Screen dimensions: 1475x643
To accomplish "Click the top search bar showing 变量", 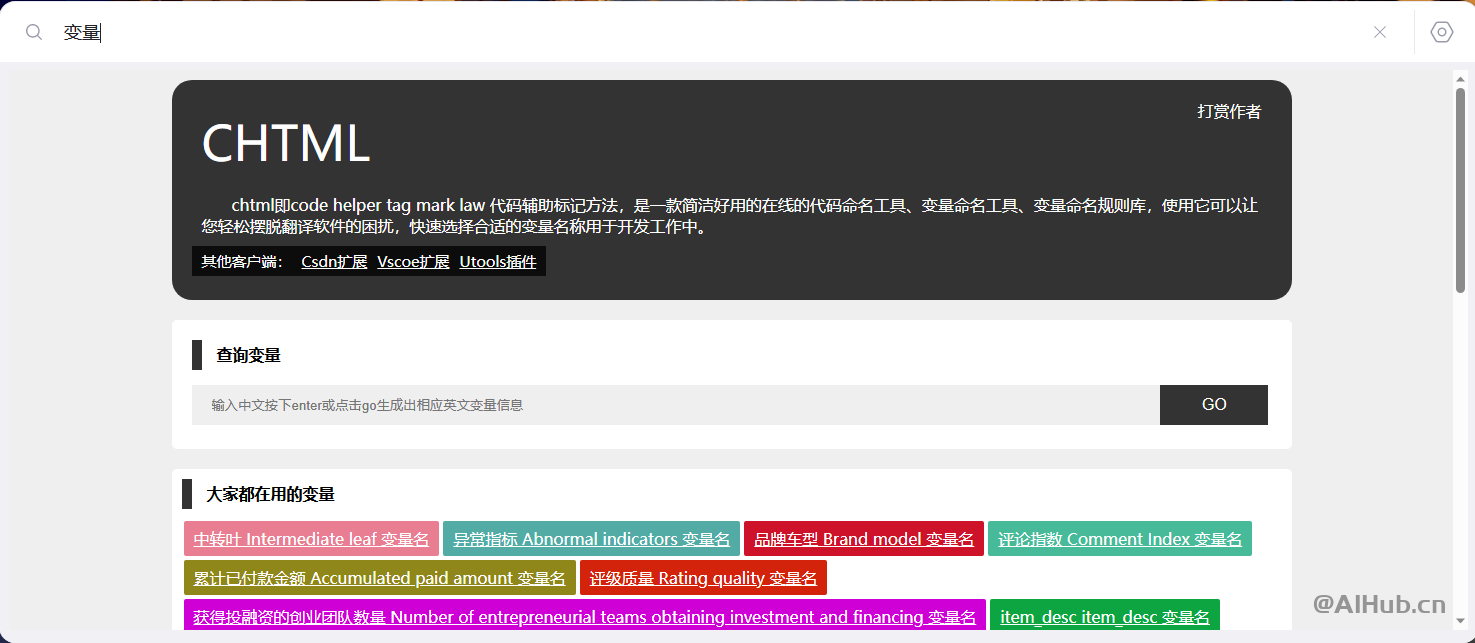I will point(300,31).
